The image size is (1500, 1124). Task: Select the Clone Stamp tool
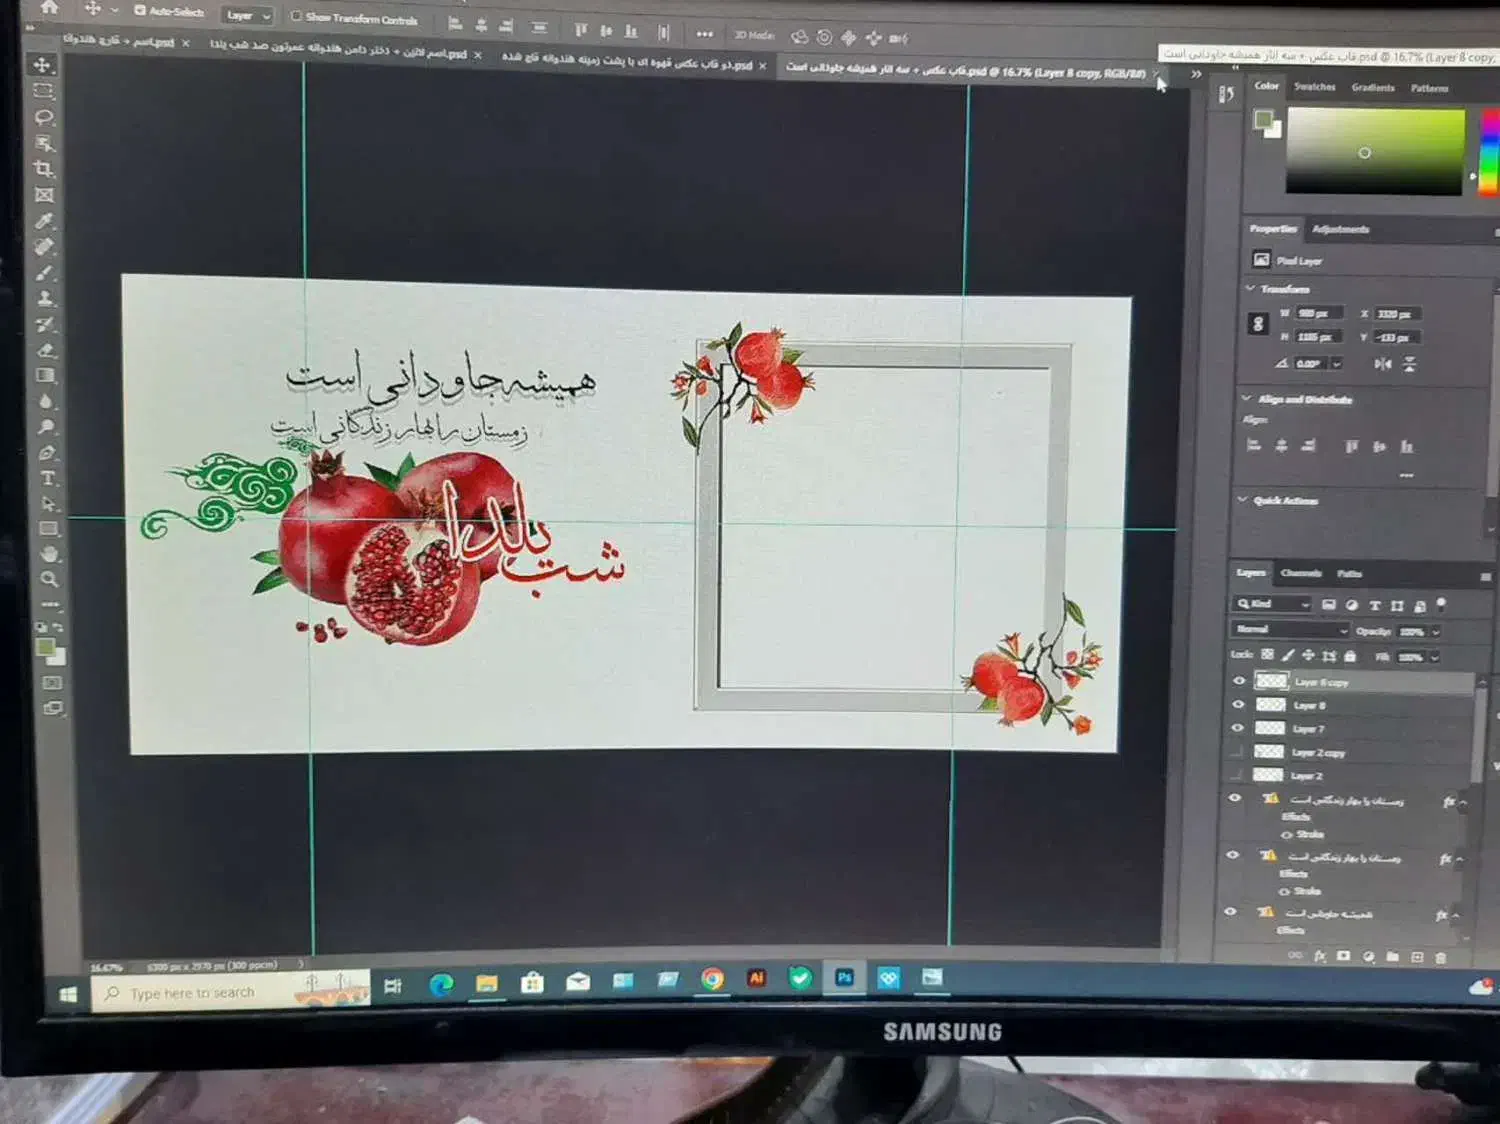point(45,298)
